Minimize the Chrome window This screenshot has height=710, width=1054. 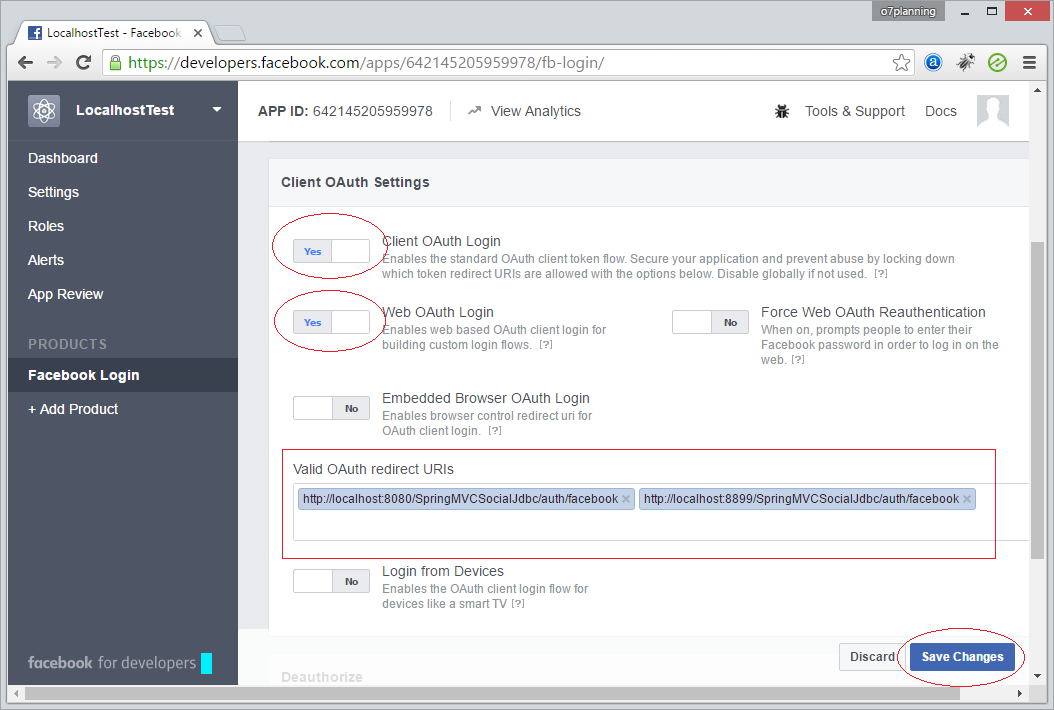coord(965,11)
